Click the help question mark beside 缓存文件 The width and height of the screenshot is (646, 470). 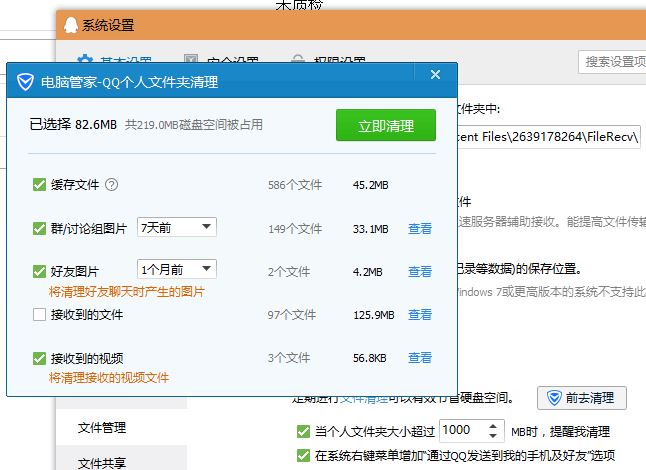click(x=111, y=185)
